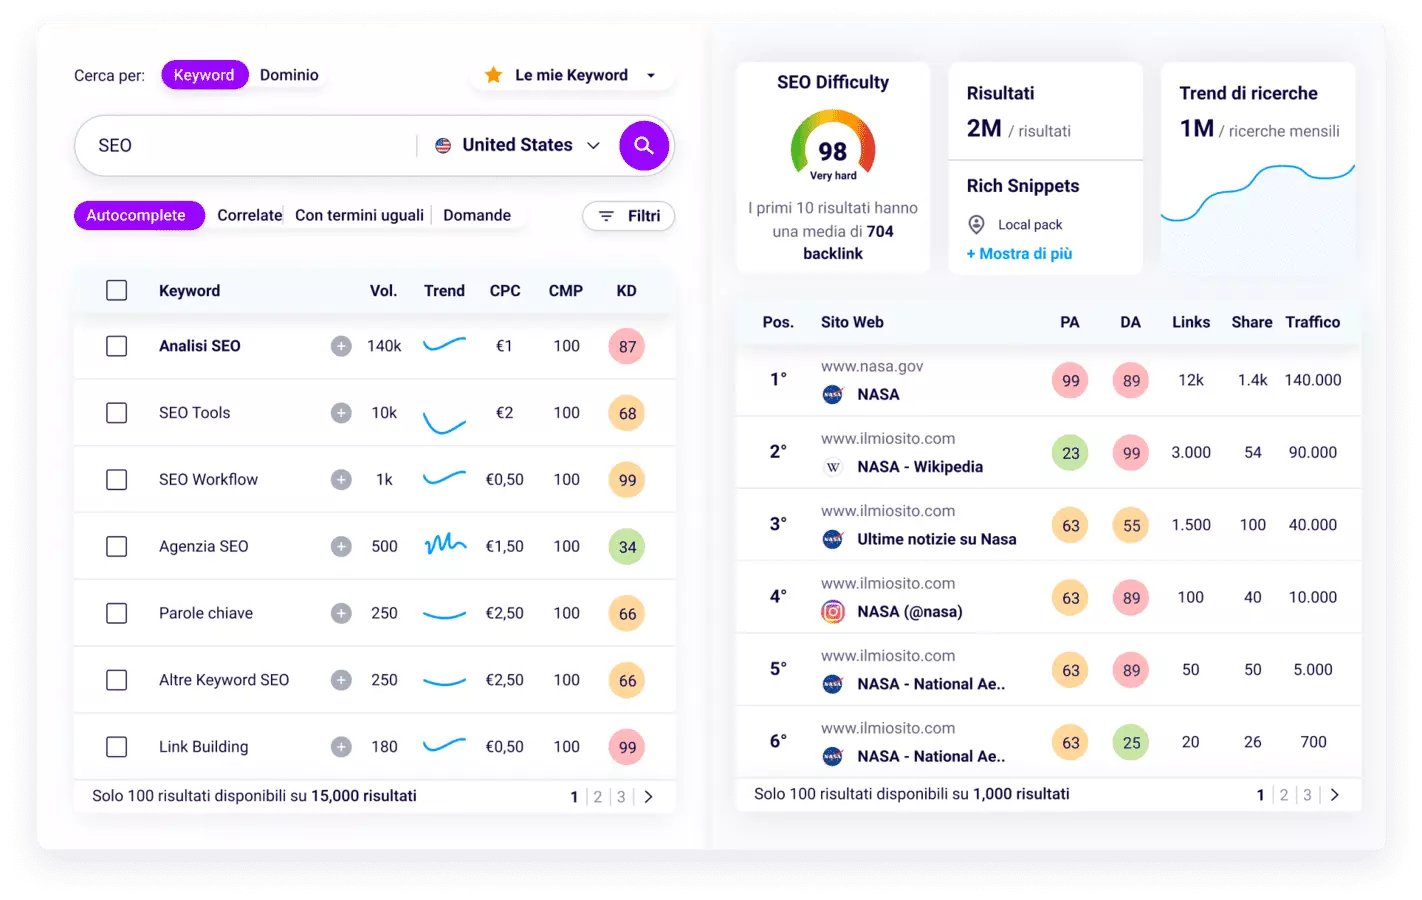Viewport: 1422px width, 900px height.
Task: Click the 140.000 traffic value for NASA
Action: coord(1313,380)
